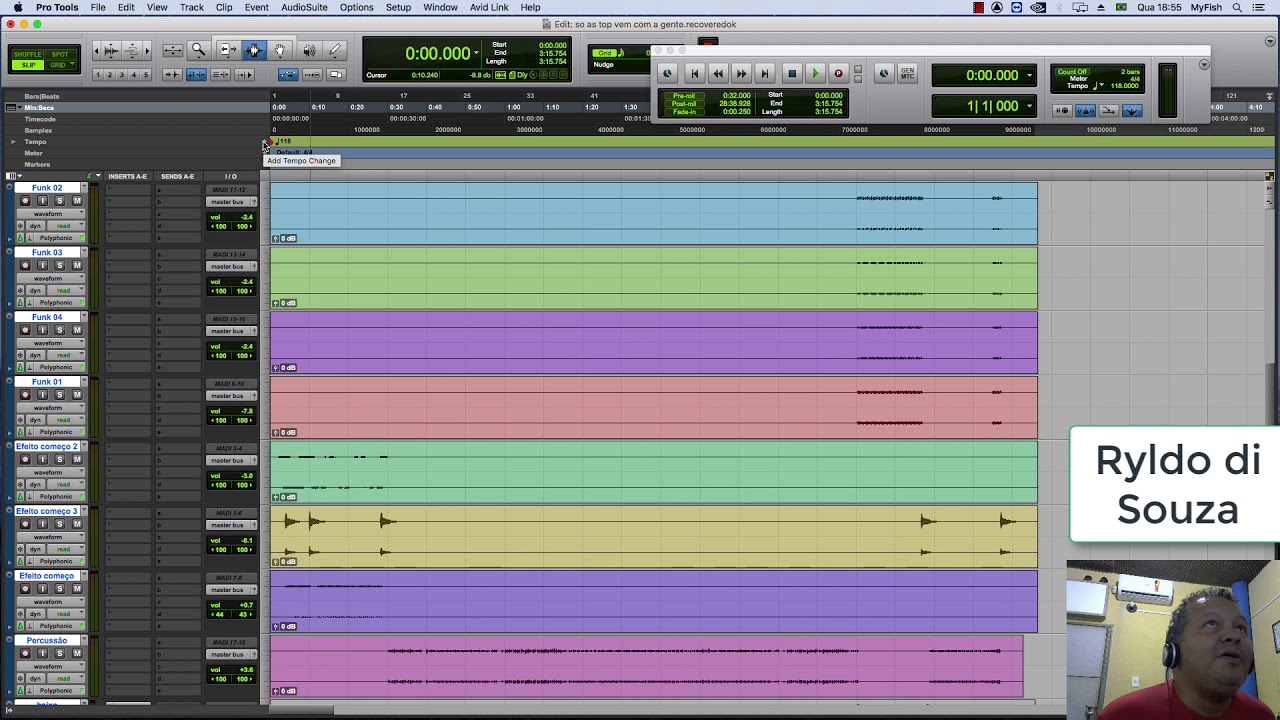The height and width of the screenshot is (720, 1280).
Task: Toggle Post-roll button in transport
Action: pos(685,104)
